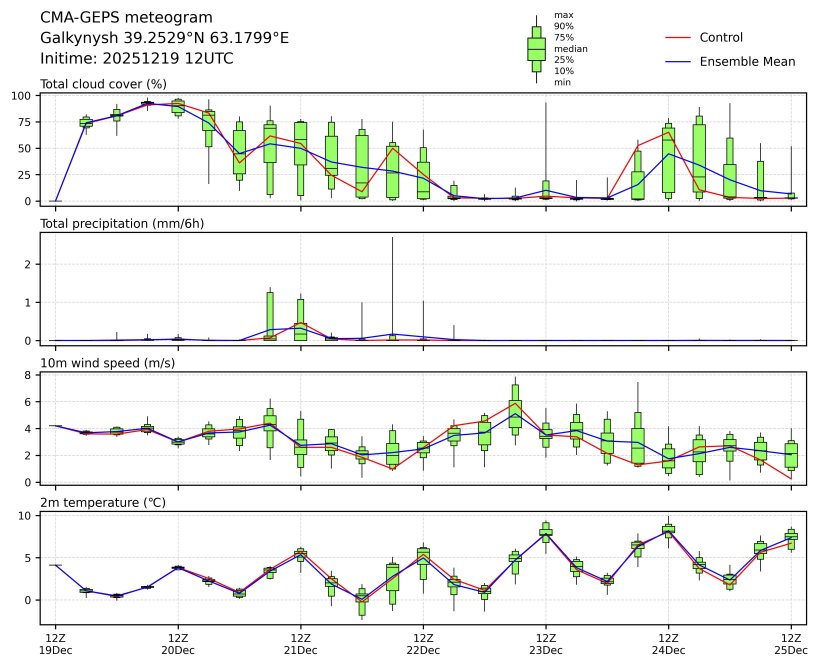The width and height of the screenshot is (819, 667).
Task: Select the Ensemble Mean legend label
Action: pos(747,62)
